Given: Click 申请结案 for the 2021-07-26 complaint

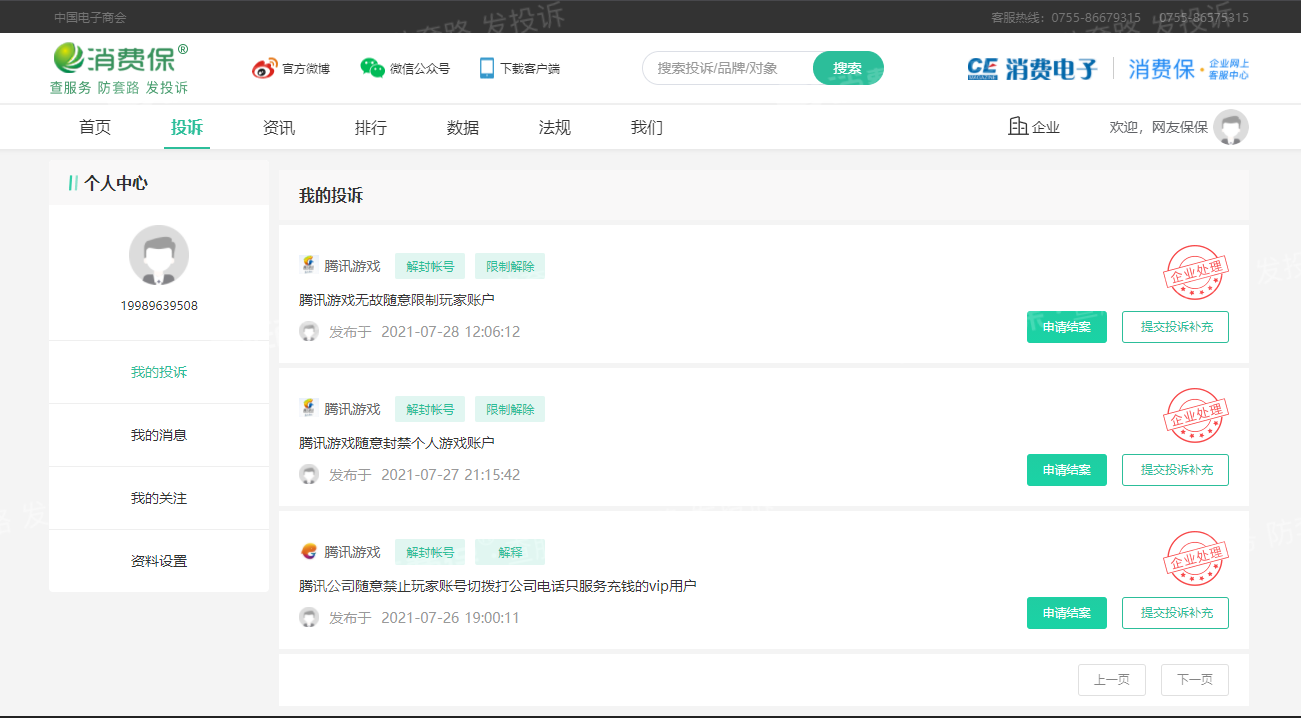Looking at the screenshot, I should tap(1067, 613).
